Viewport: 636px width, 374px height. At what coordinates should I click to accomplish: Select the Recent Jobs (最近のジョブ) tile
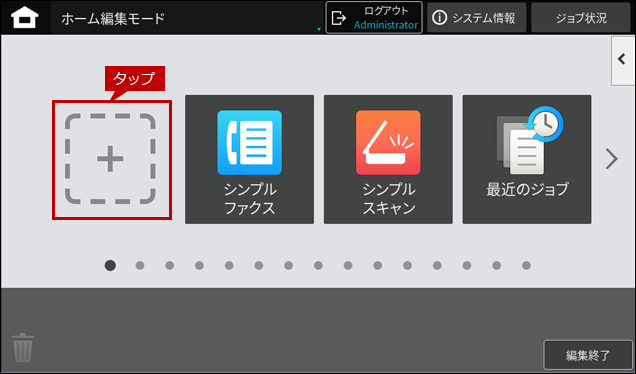coord(527,159)
